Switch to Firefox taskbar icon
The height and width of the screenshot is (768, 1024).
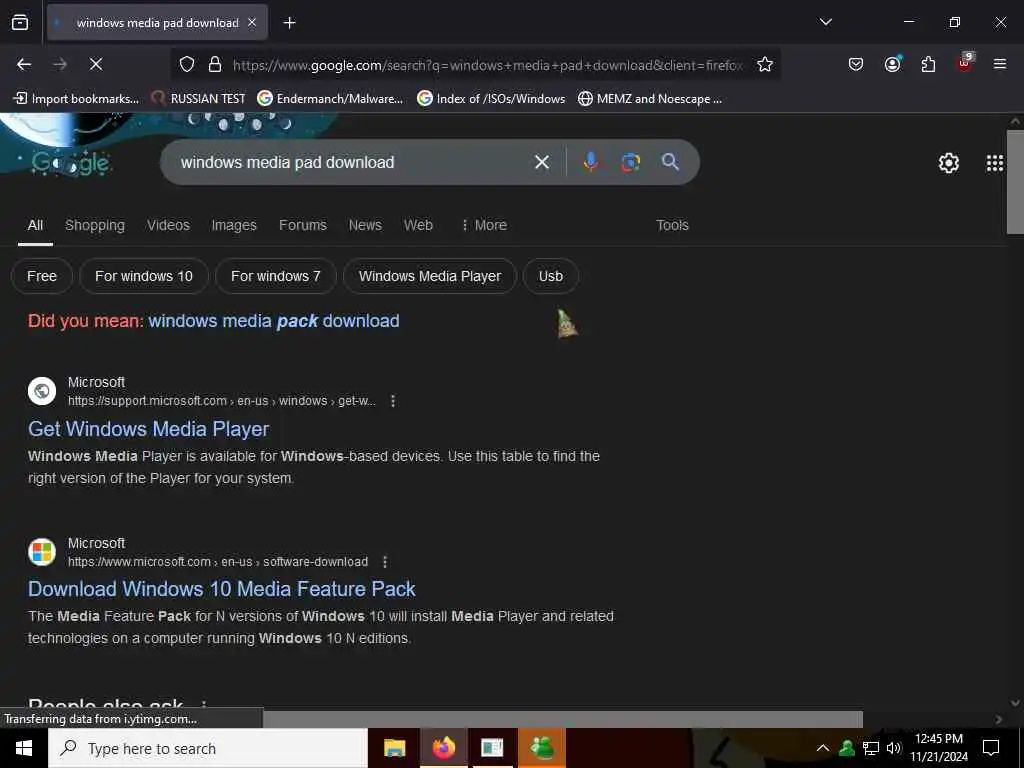[x=443, y=748]
